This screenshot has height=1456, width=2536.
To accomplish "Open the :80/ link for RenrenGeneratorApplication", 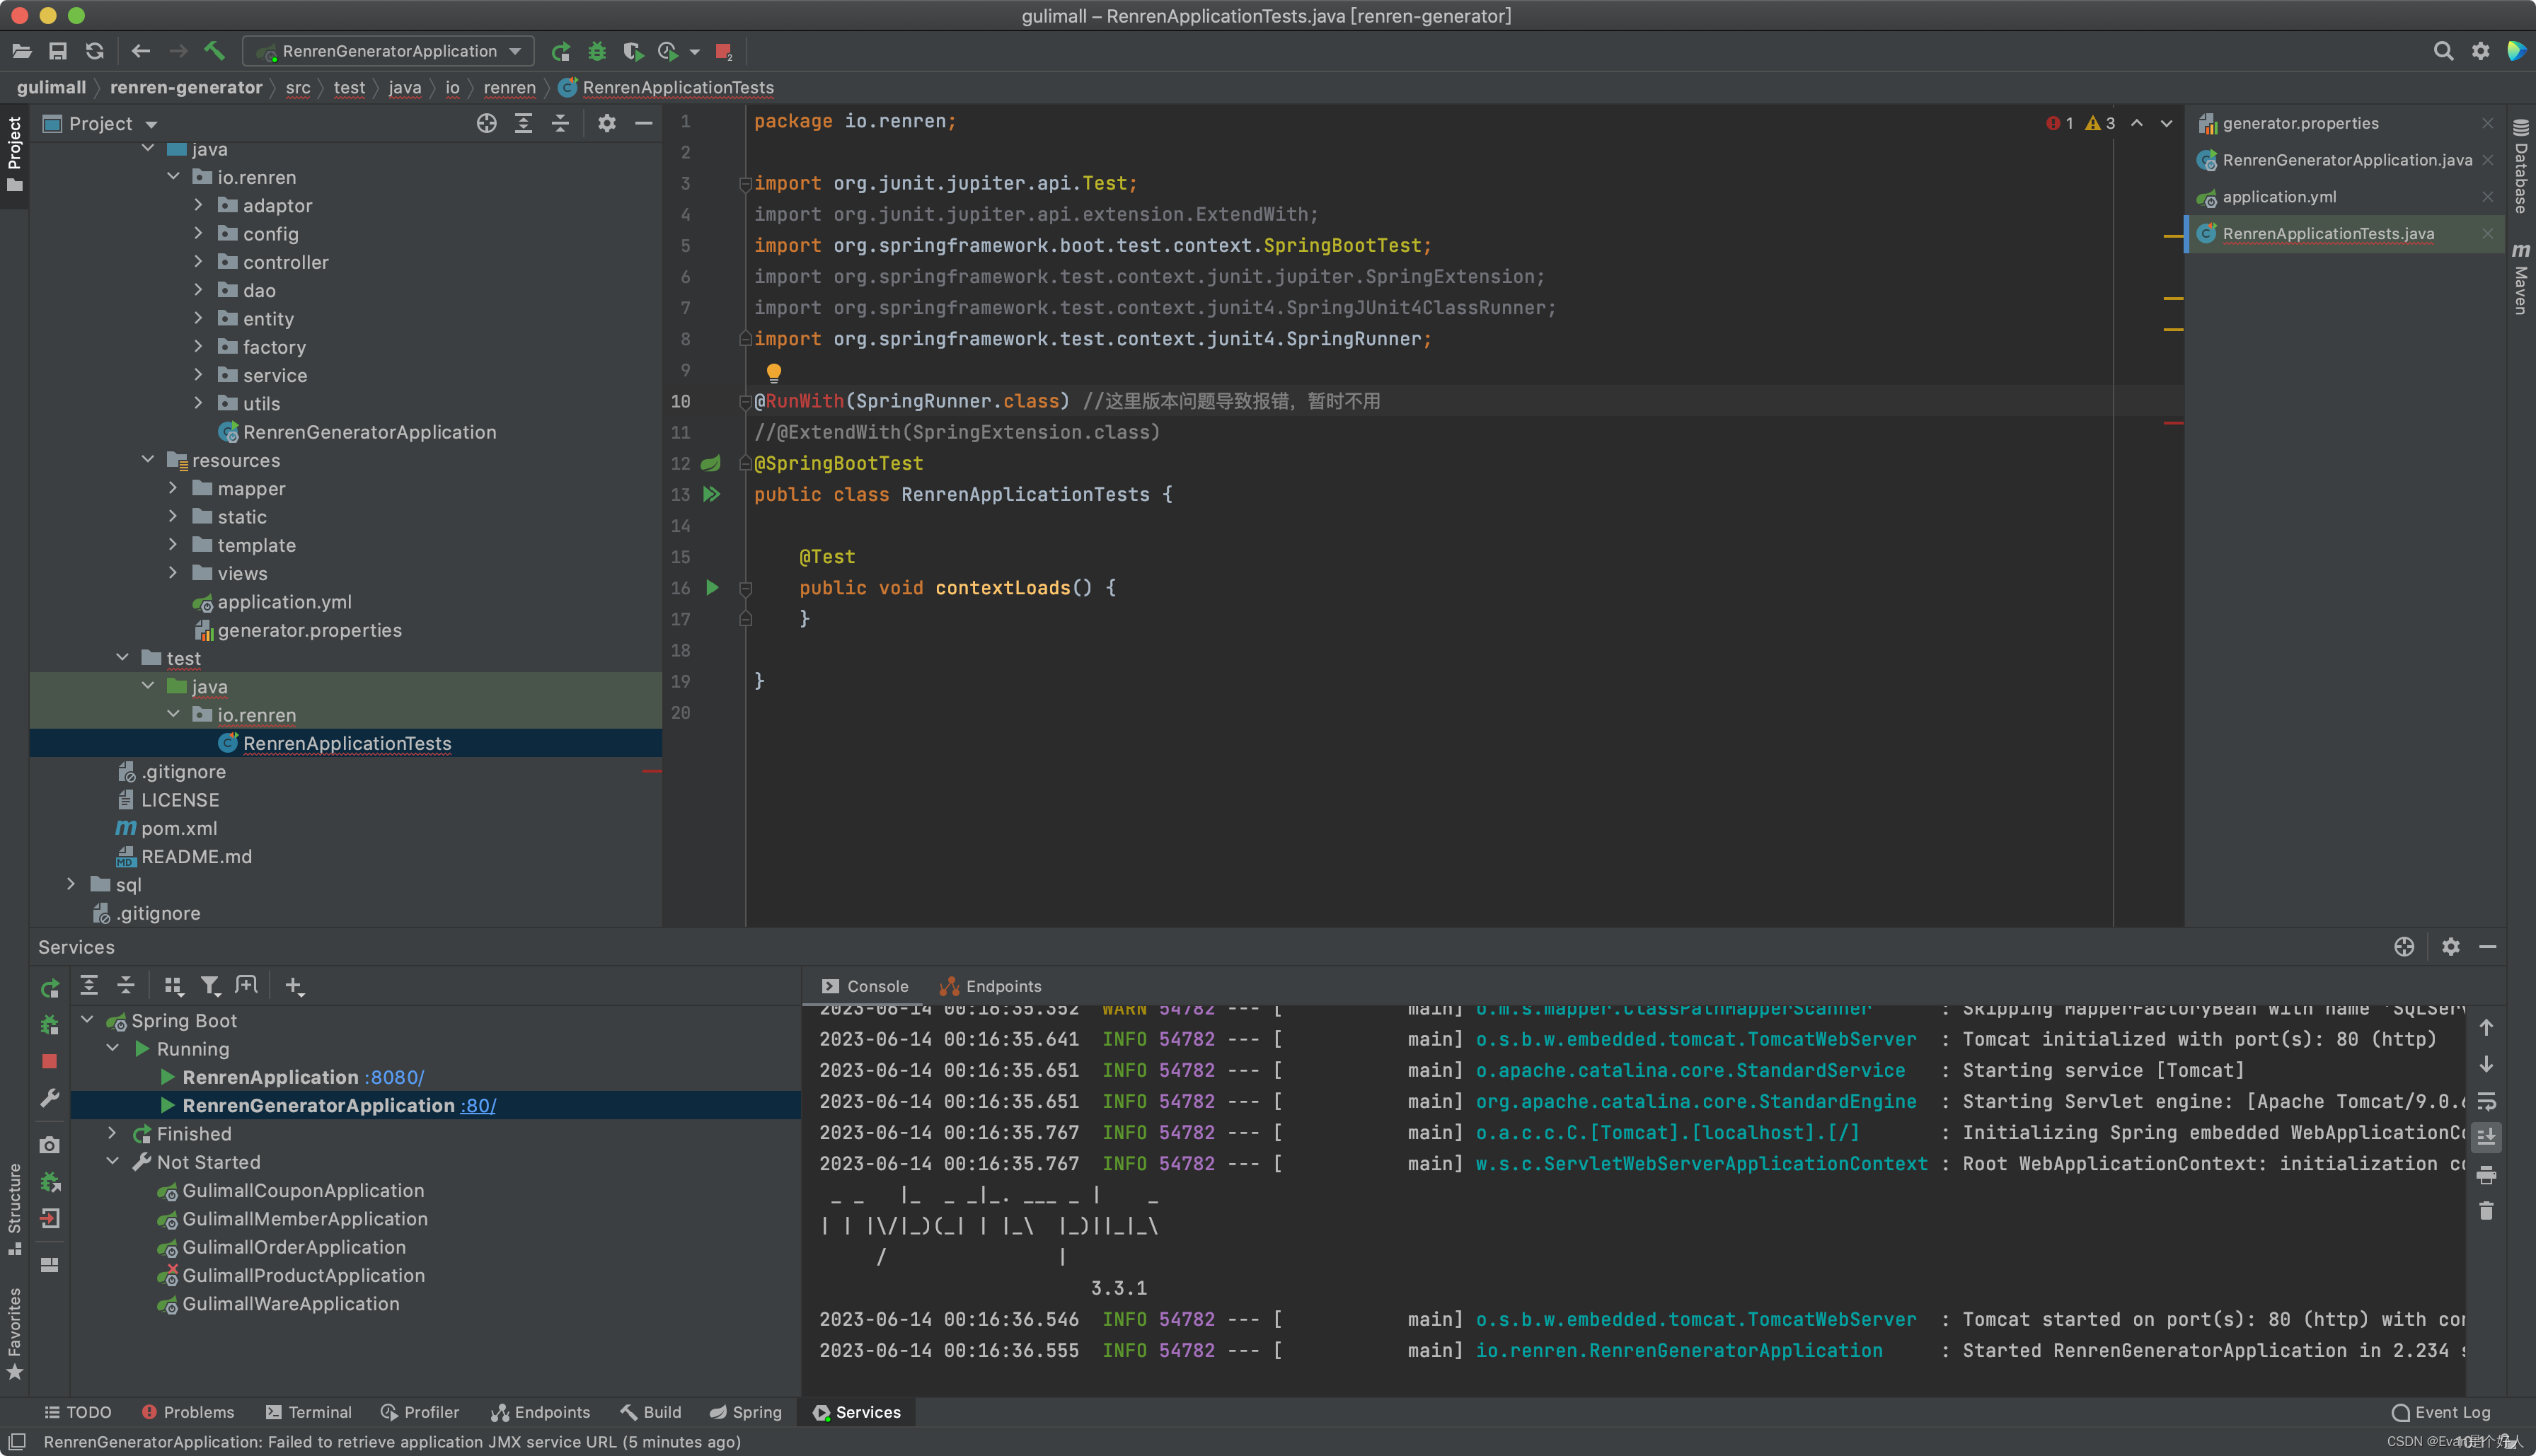I will 478,1106.
